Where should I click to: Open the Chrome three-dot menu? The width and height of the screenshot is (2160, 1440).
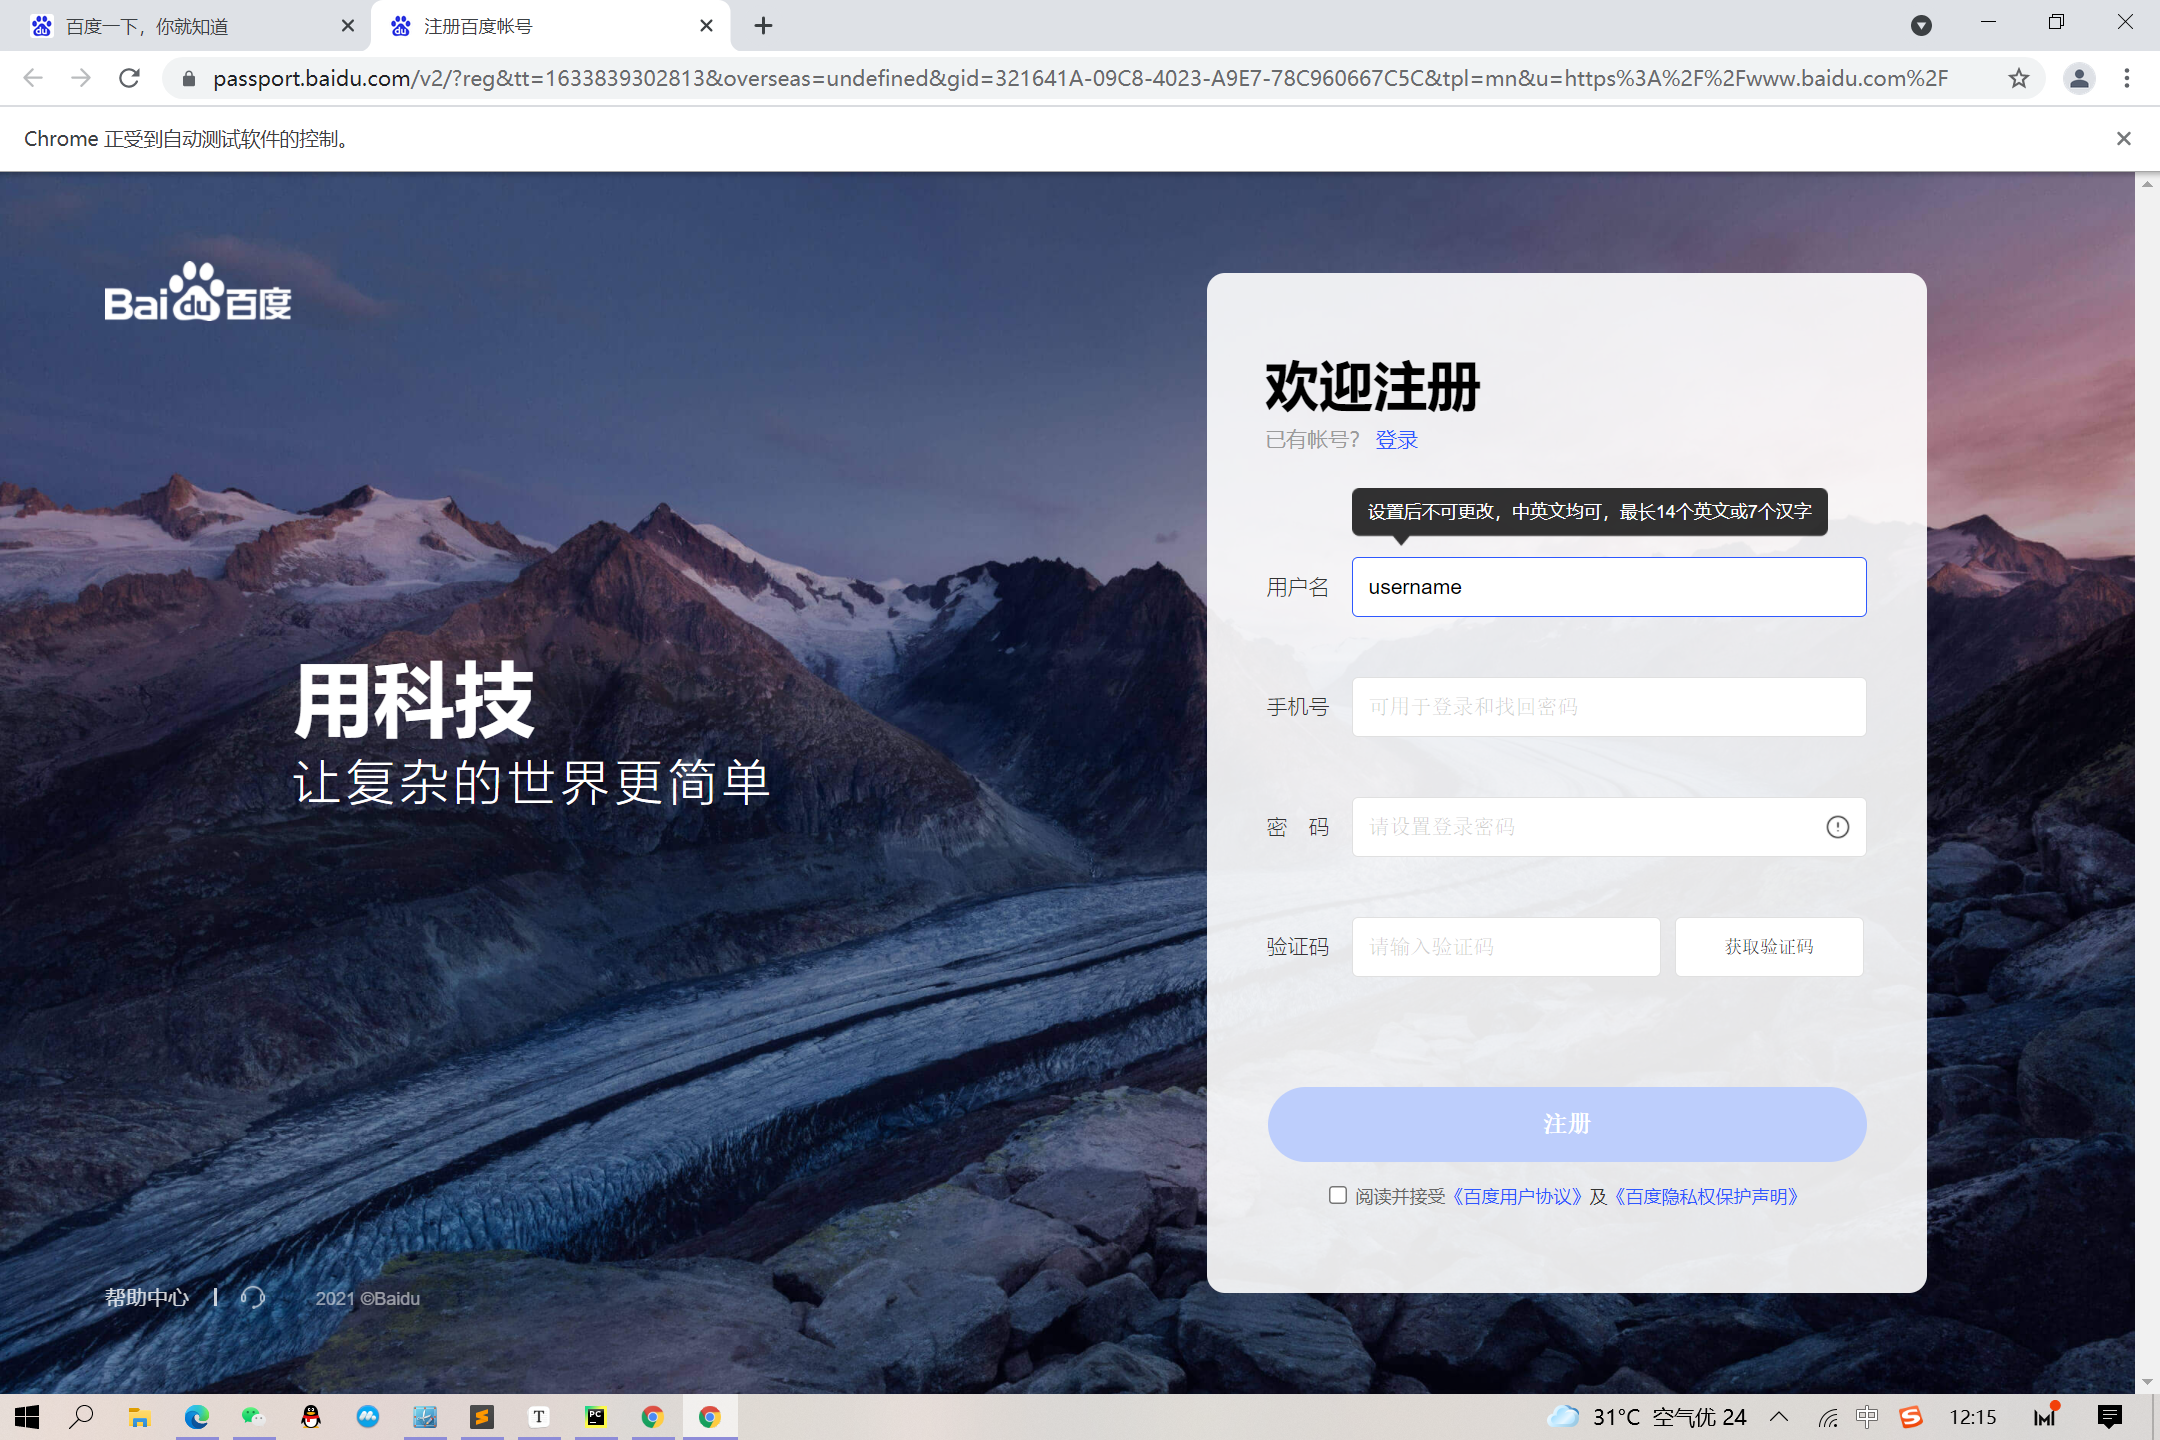2127,78
